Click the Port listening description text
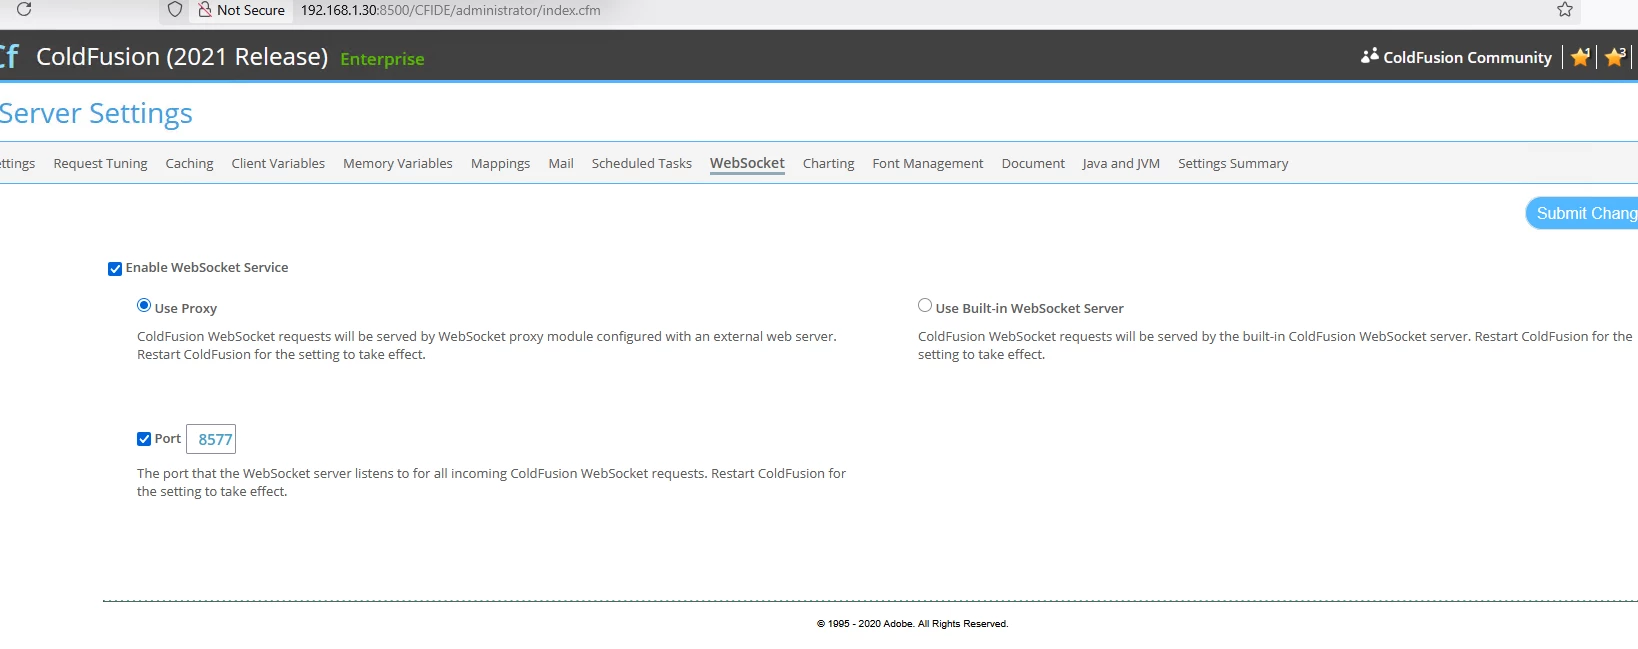Screen dimensions: 1638x649 (x=491, y=483)
